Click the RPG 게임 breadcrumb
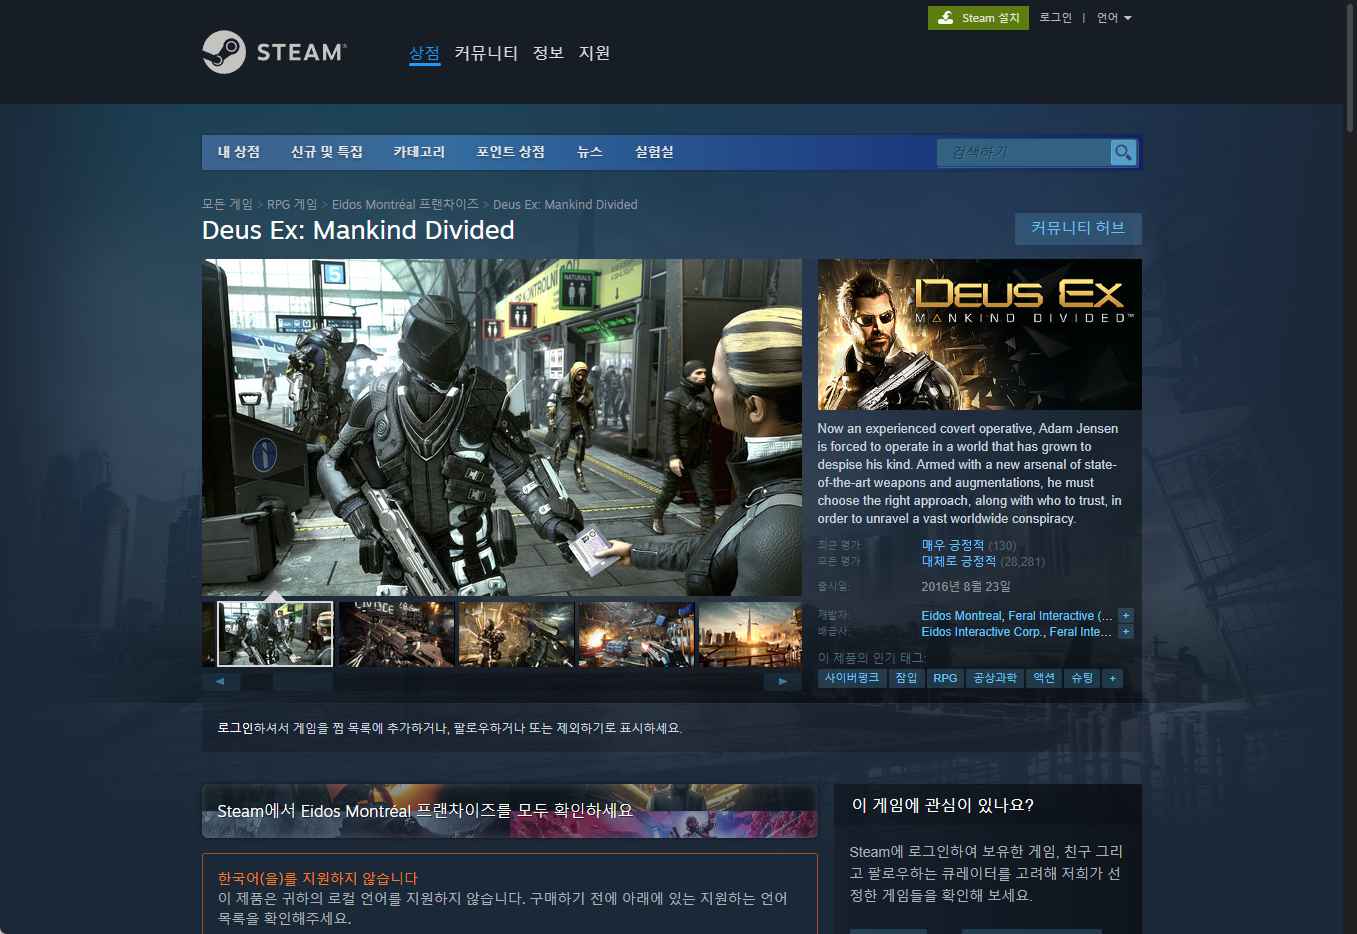 tap(292, 204)
